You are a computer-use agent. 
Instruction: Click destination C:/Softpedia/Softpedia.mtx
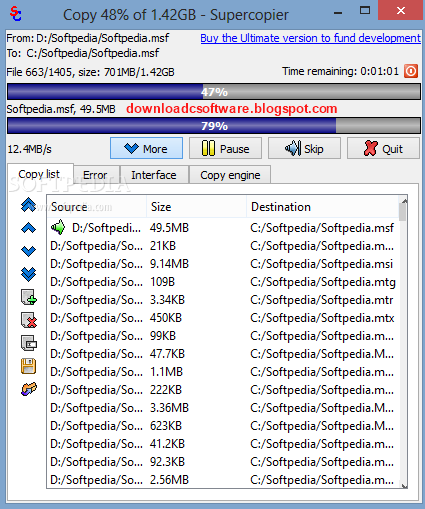tap(322, 318)
